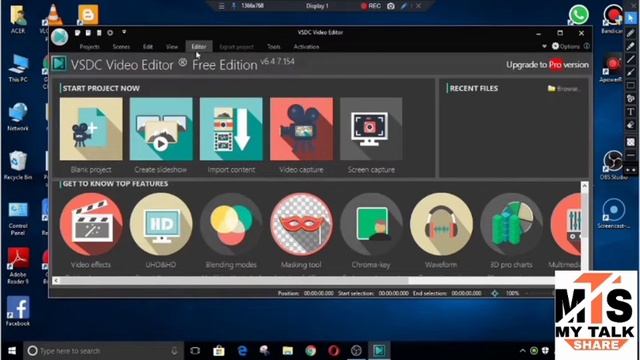Launch Video capture
The width and height of the screenshot is (640, 360).
pyautogui.click(x=301, y=129)
